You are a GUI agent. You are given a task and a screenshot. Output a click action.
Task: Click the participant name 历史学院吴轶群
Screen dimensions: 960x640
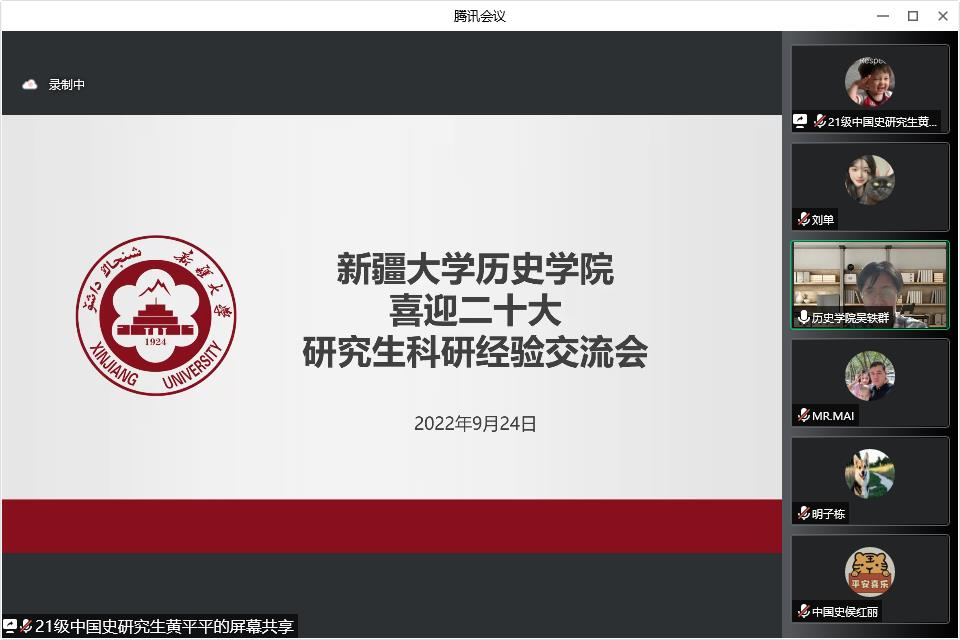pos(850,318)
